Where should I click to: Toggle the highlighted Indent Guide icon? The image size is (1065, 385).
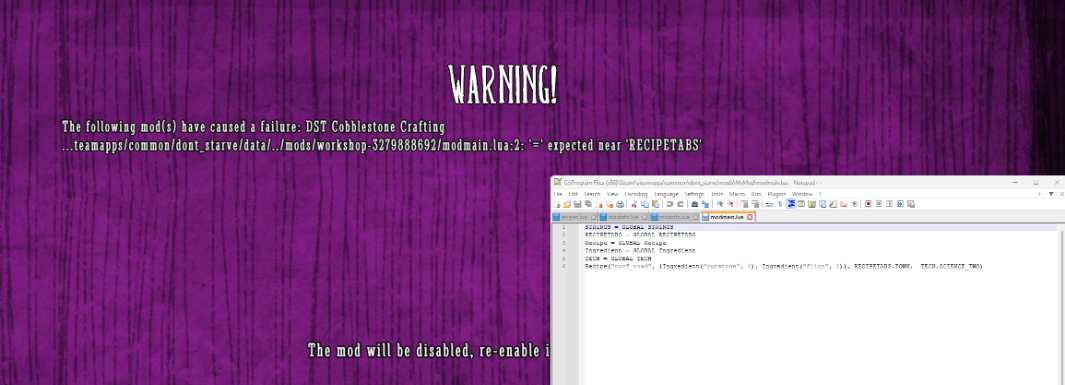[x=791, y=204]
